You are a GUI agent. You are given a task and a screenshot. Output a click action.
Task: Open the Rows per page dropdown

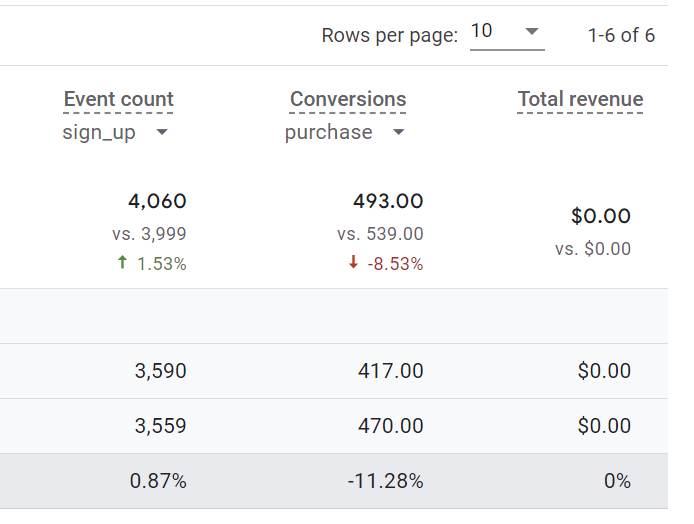pyautogui.click(x=507, y=34)
